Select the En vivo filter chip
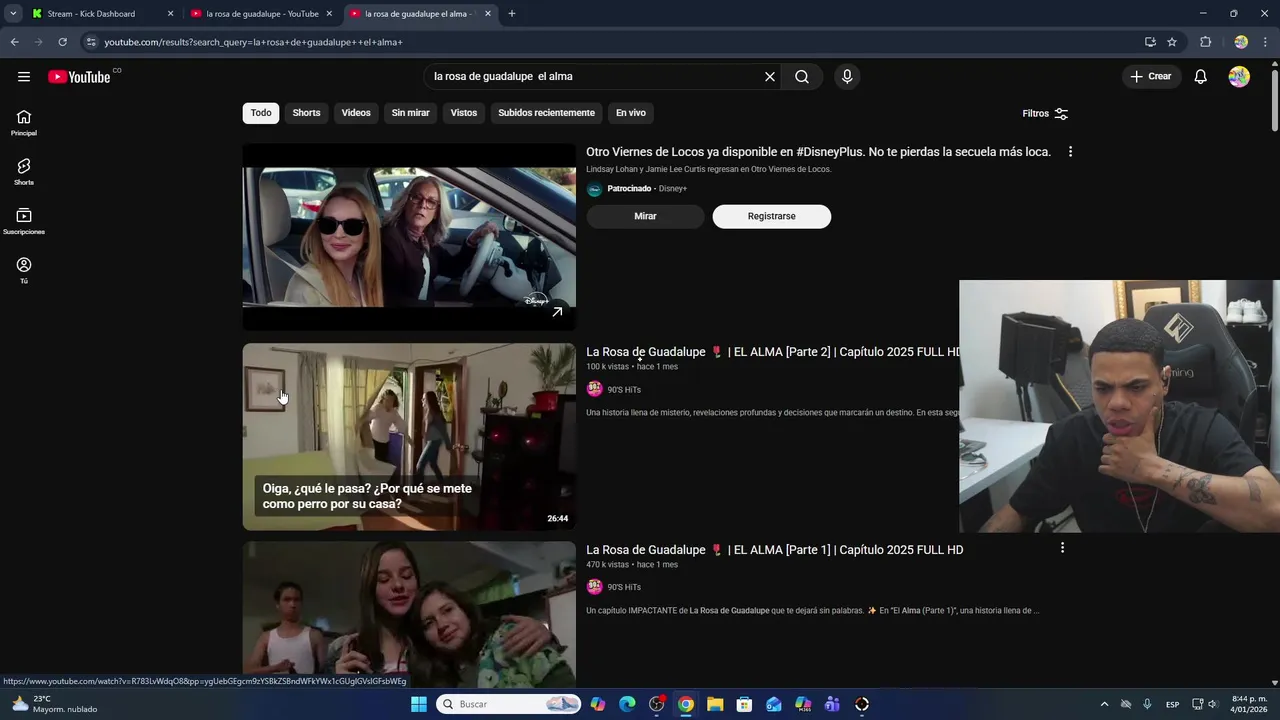 point(630,113)
